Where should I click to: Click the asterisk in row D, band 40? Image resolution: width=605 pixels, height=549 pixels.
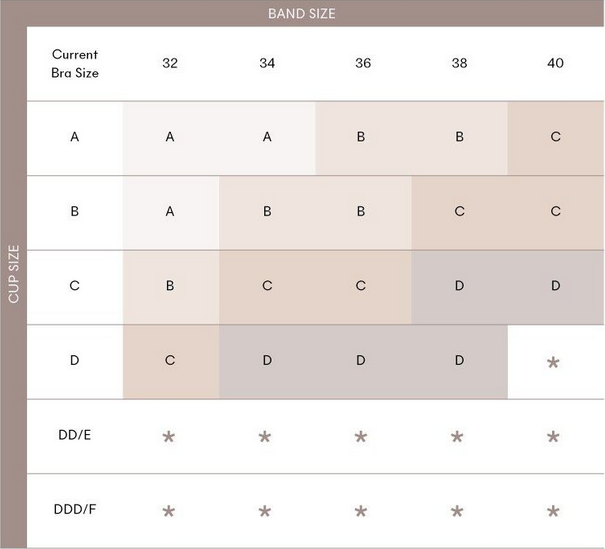[553, 363]
